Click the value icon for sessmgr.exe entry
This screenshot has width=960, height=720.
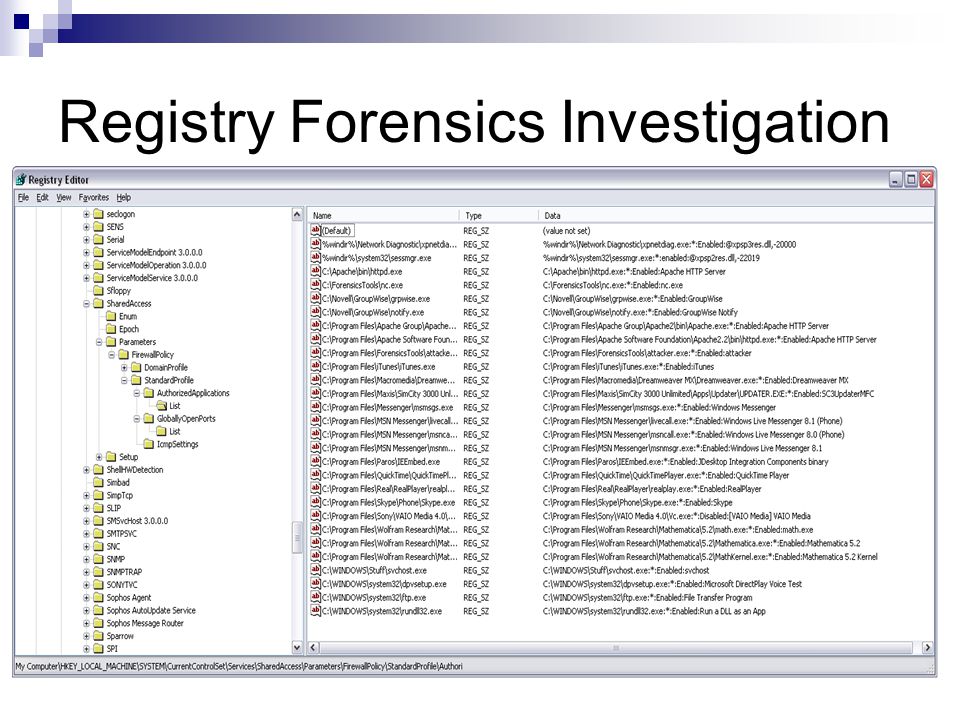pyautogui.click(x=315, y=258)
